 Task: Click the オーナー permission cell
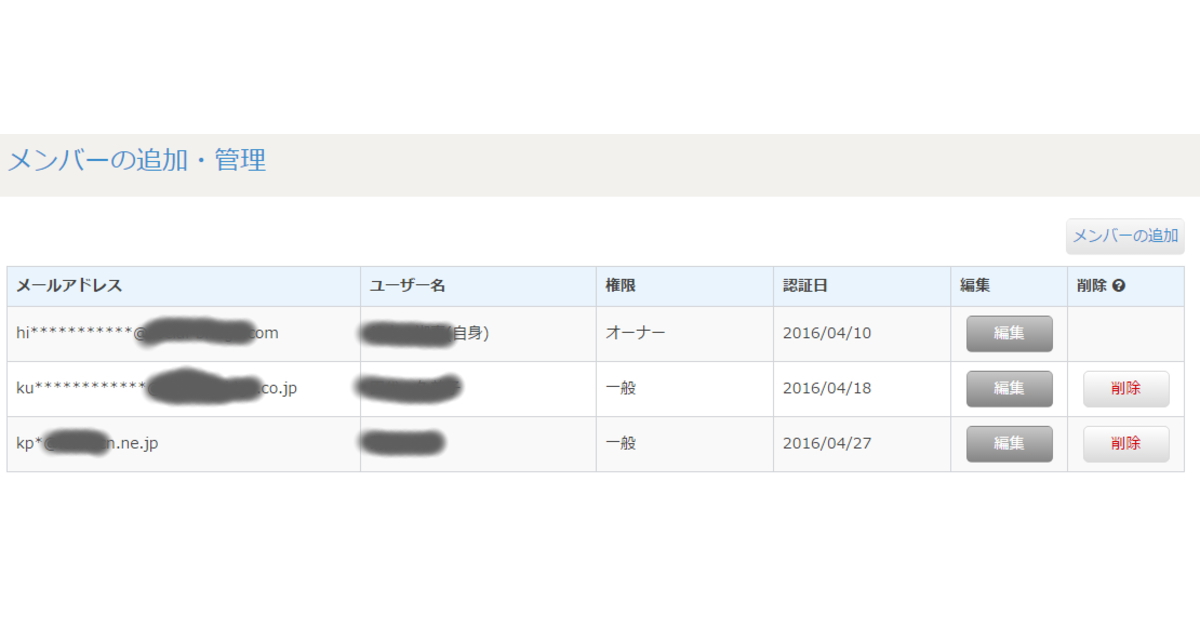click(685, 334)
